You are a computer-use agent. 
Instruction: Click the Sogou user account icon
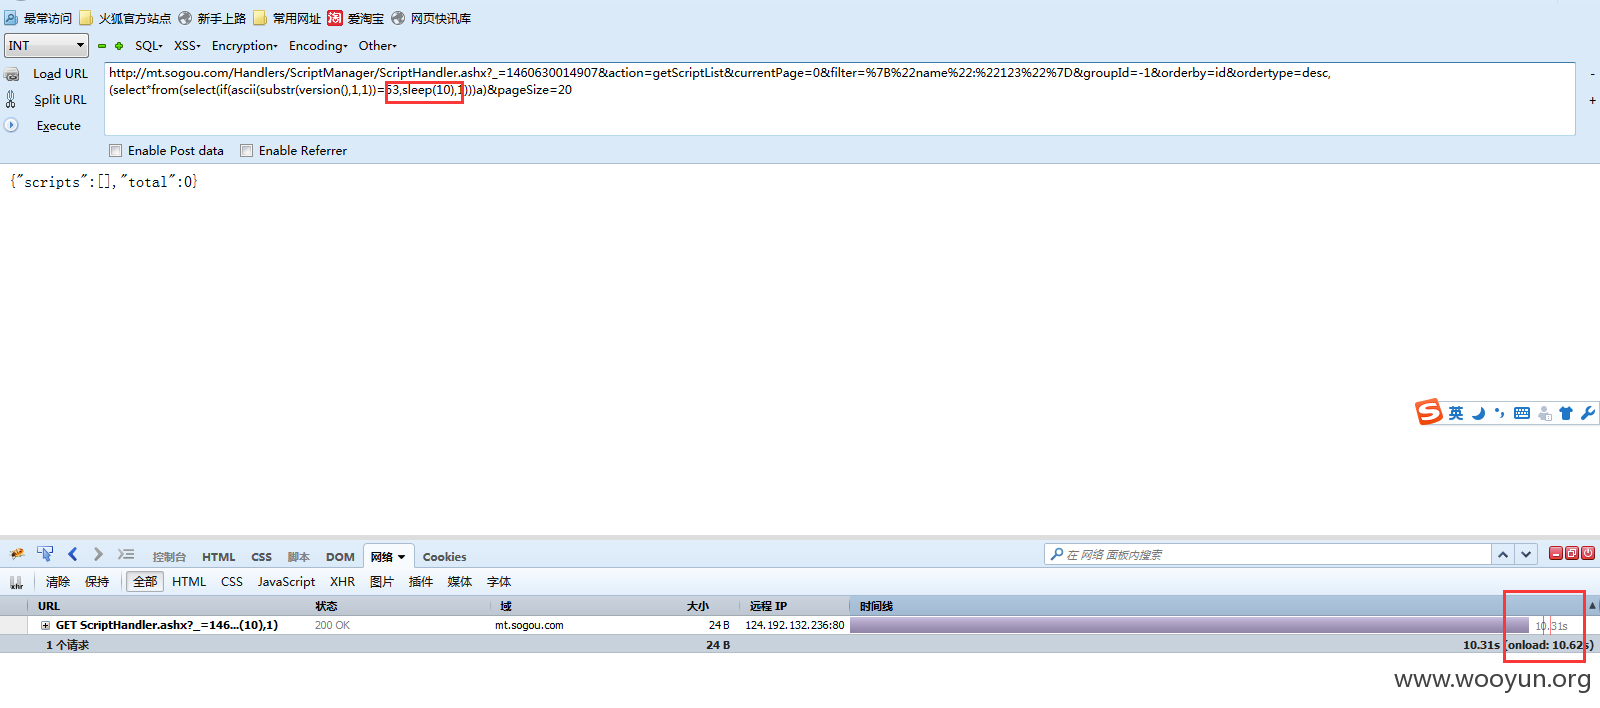tap(1545, 413)
